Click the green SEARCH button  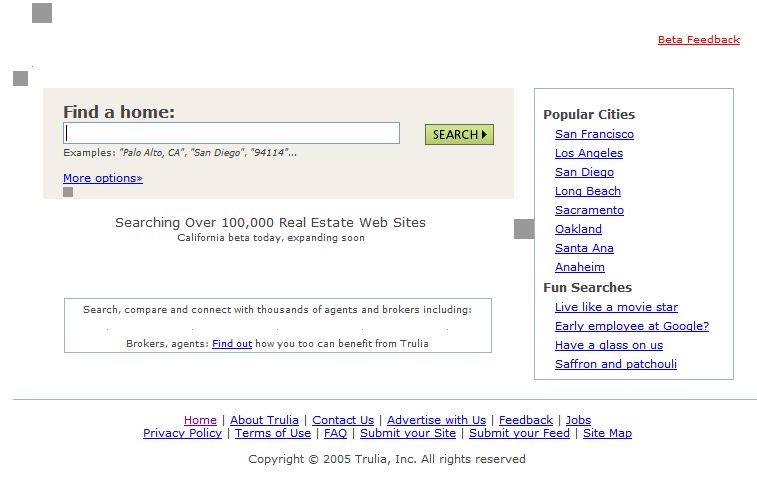tap(459, 134)
